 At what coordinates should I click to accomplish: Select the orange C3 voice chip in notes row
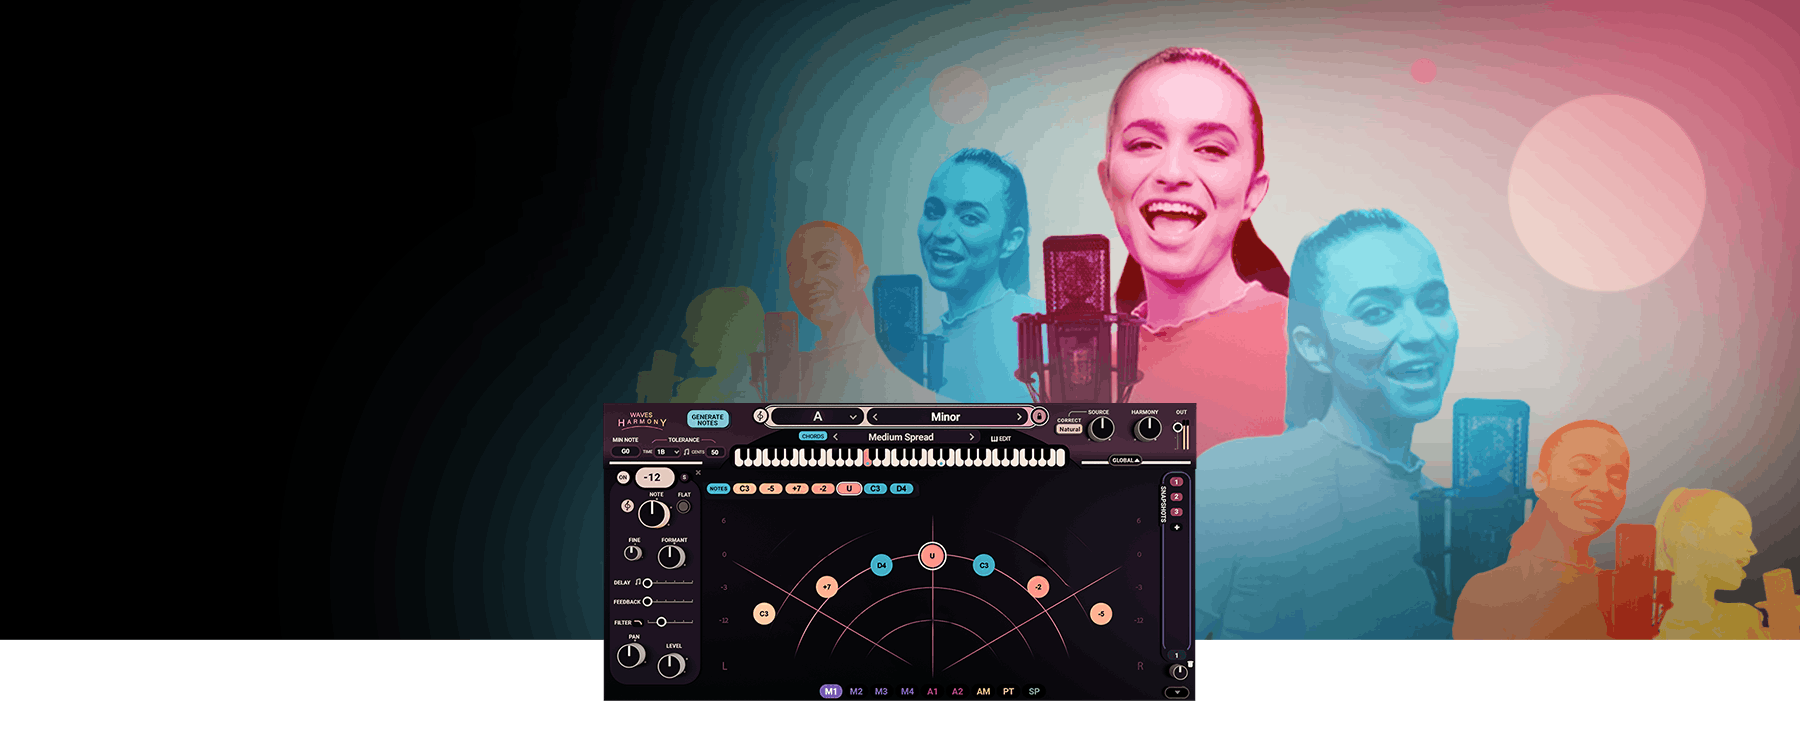click(744, 489)
